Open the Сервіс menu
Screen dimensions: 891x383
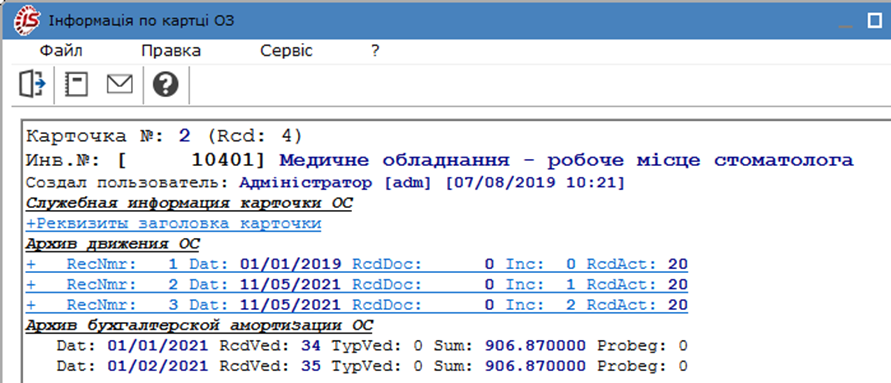tap(286, 51)
